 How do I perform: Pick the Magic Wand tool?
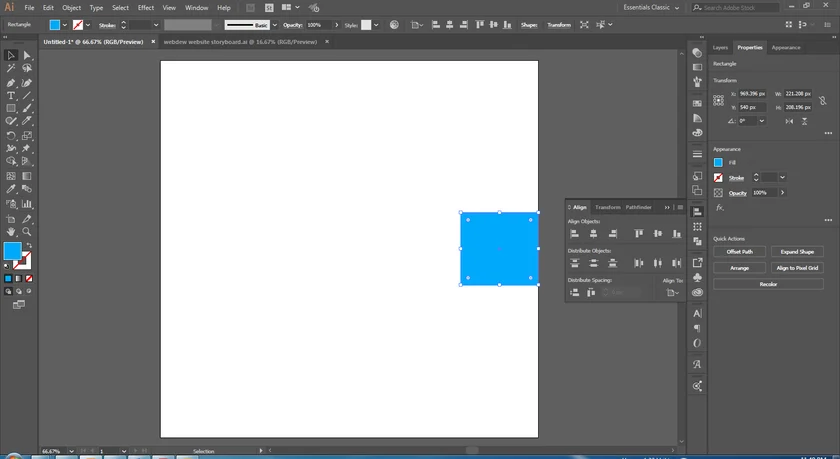tap(11, 69)
